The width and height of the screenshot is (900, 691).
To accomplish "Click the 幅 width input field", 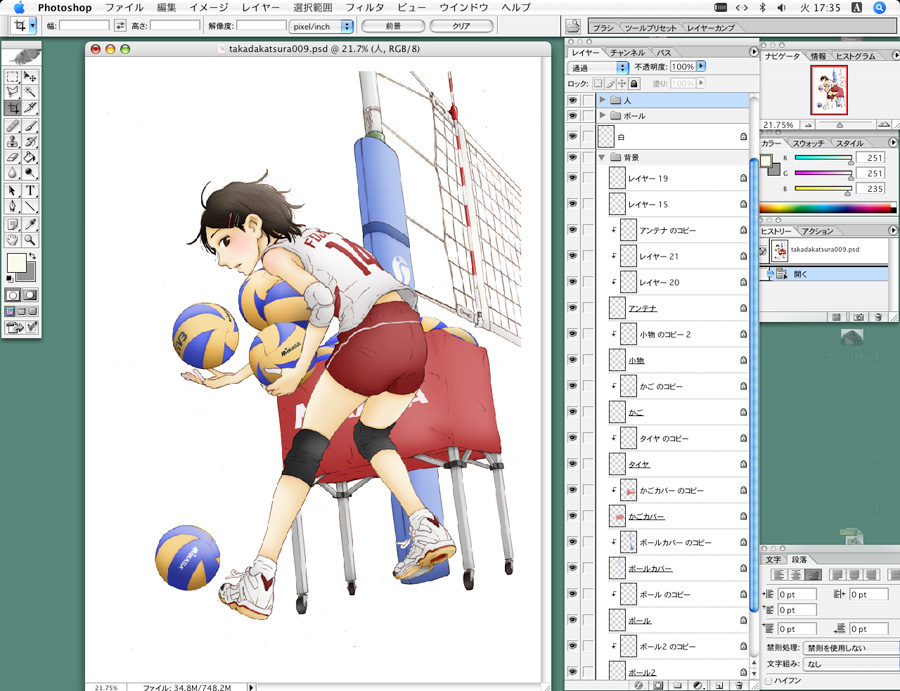I will 84,25.
